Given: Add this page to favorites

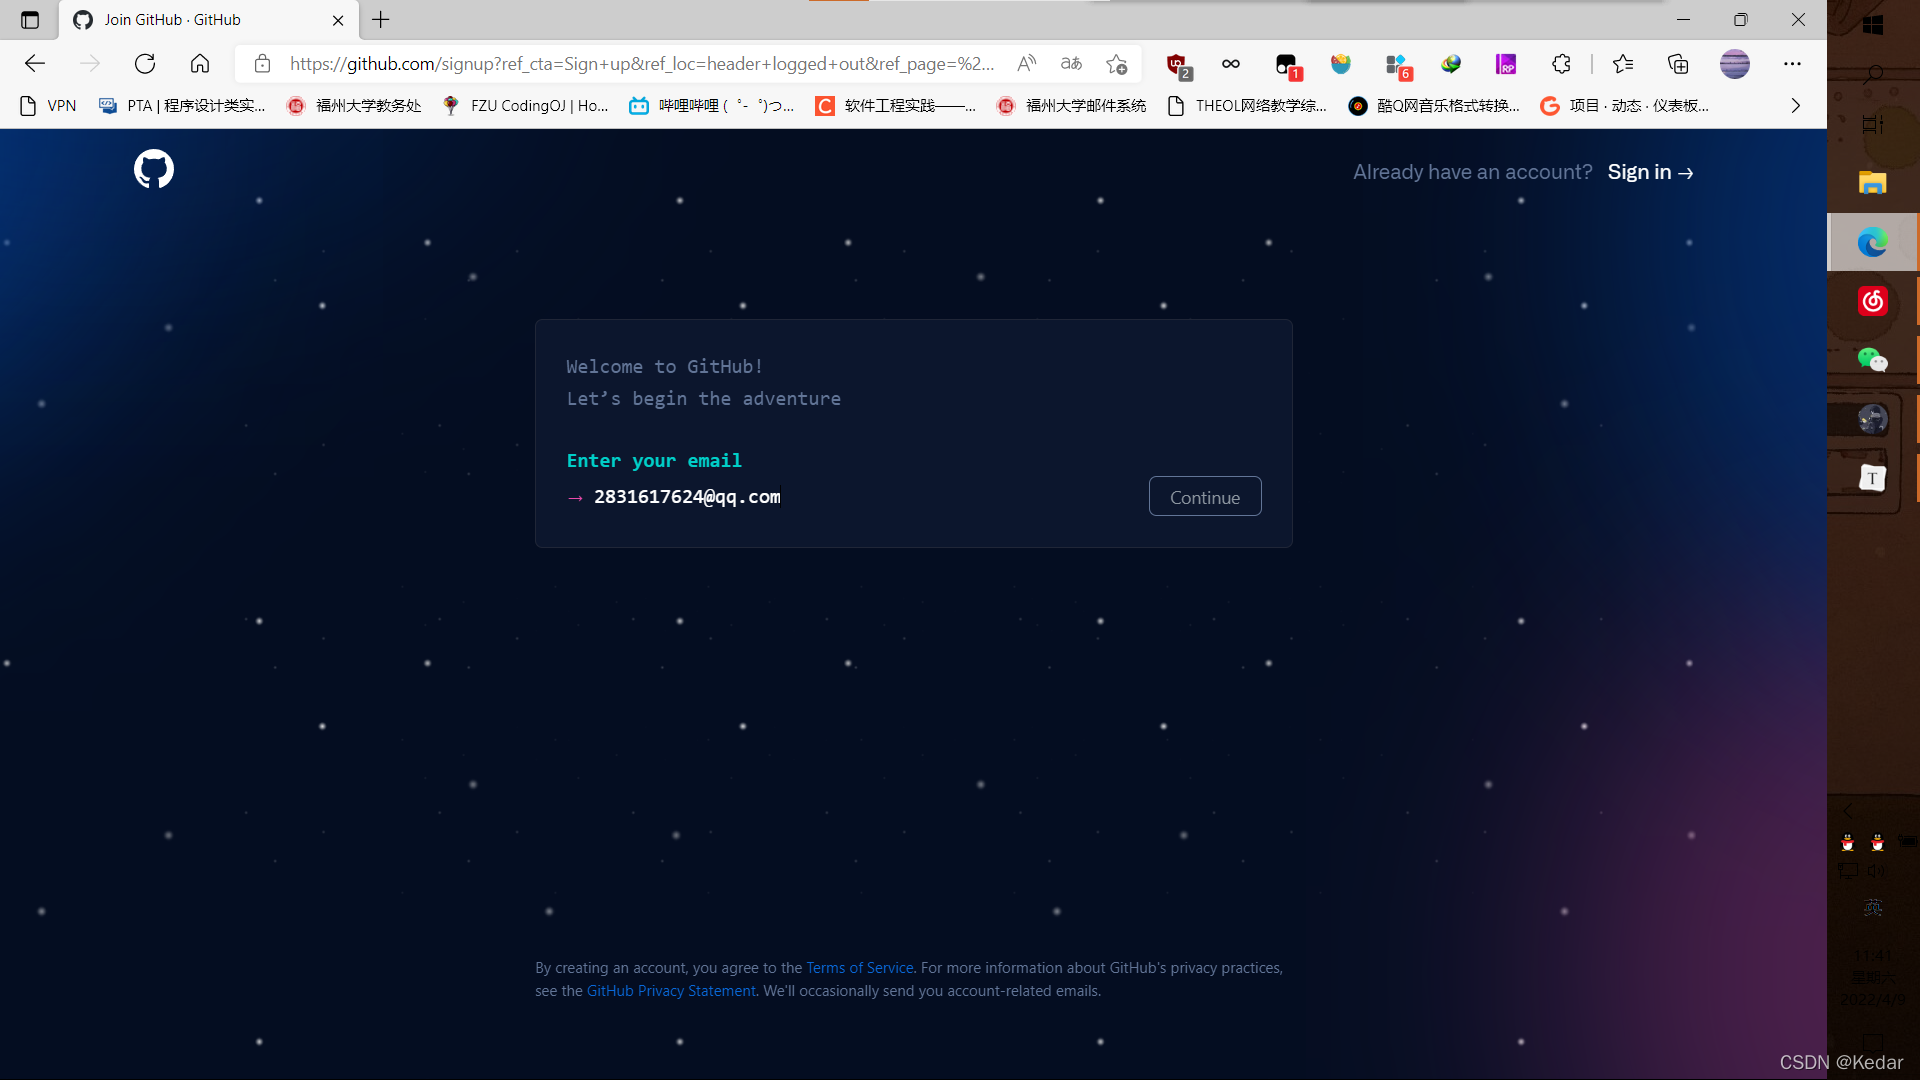Looking at the screenshot, I should coord(1117,64).
